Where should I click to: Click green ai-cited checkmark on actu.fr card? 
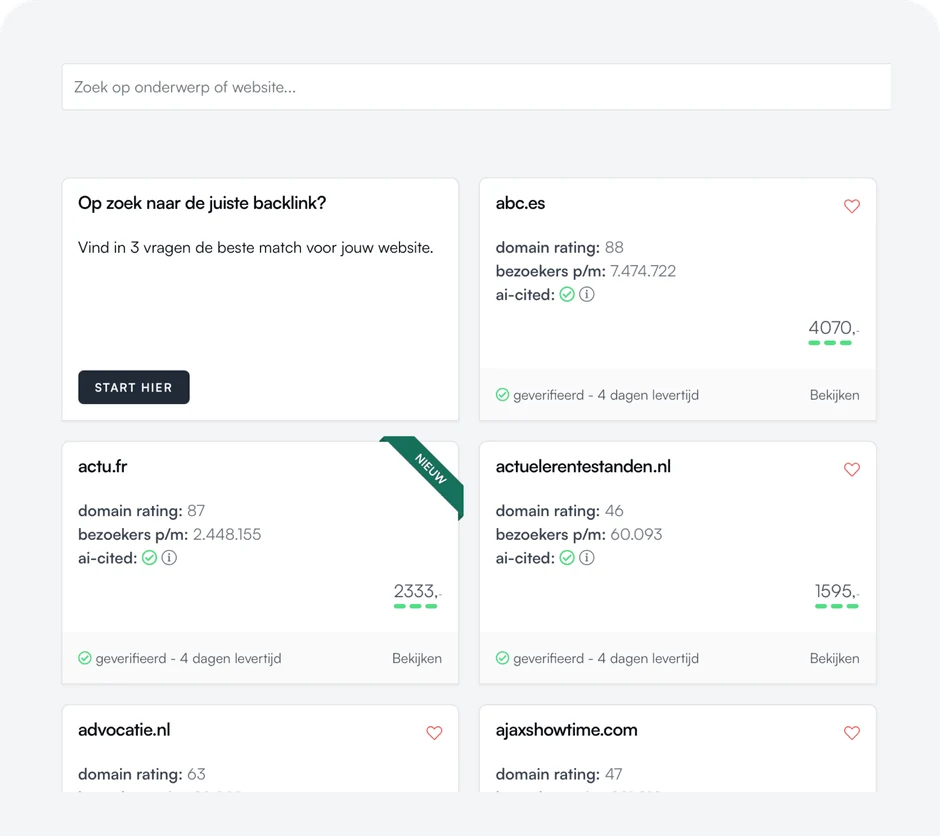(149, 558)
